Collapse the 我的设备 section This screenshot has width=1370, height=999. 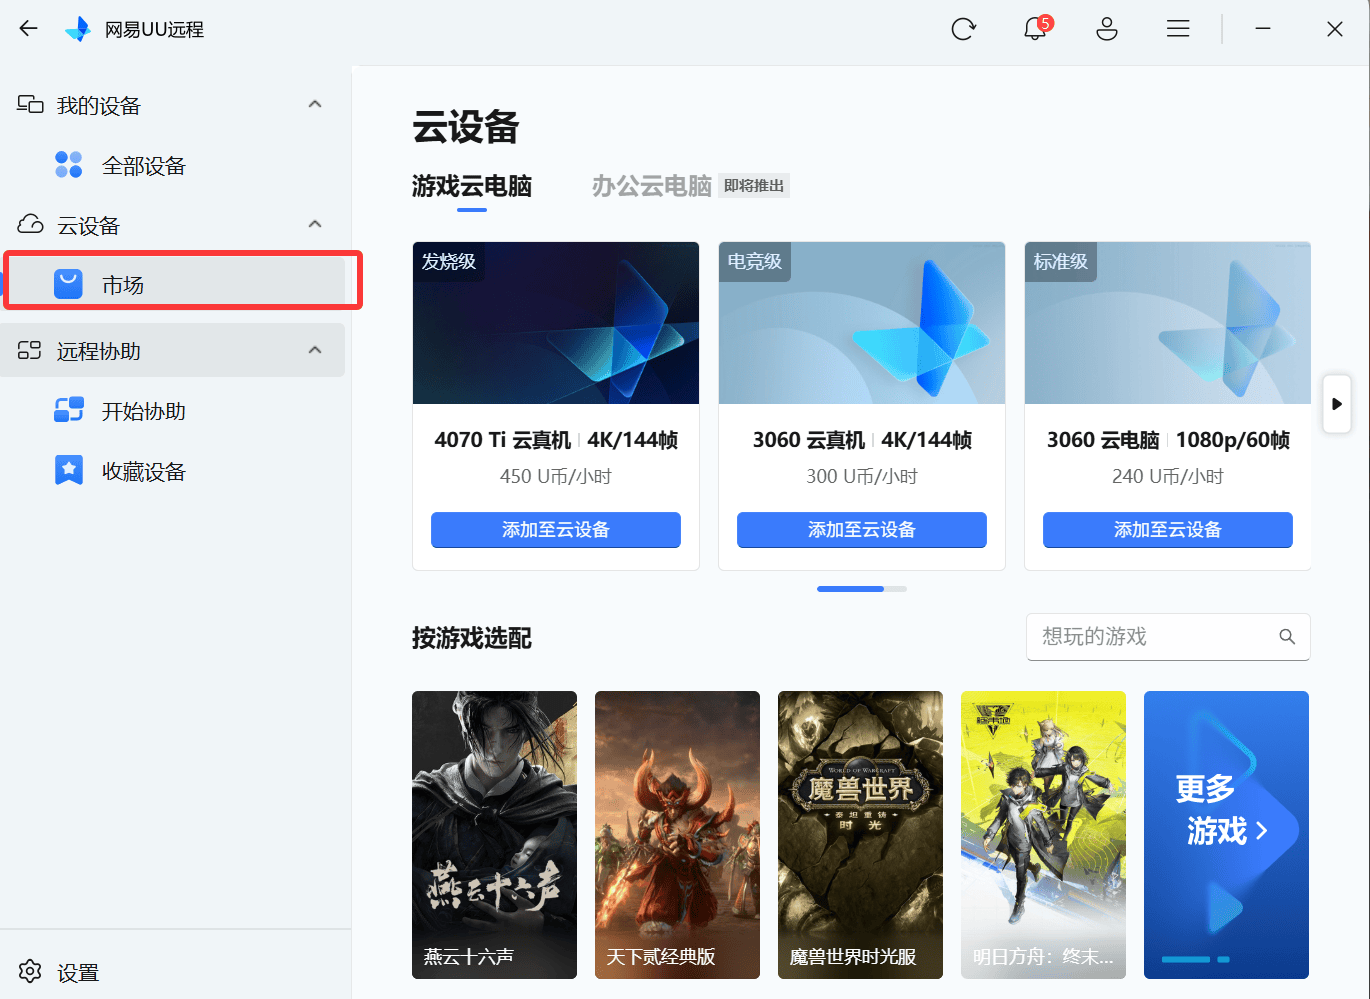pyautogui.click(x=315, y=105)
